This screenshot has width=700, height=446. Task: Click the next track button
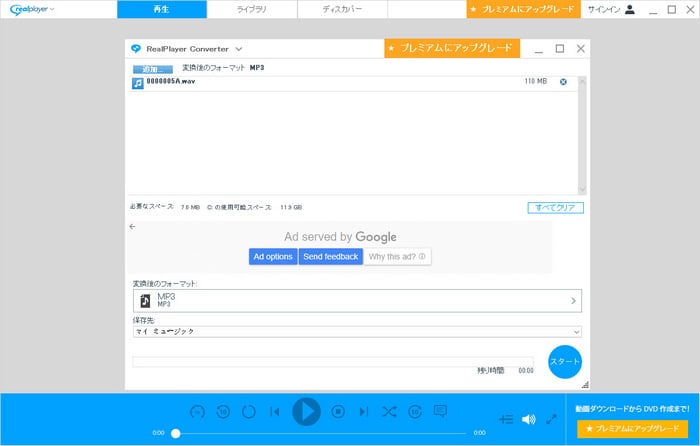364,412
